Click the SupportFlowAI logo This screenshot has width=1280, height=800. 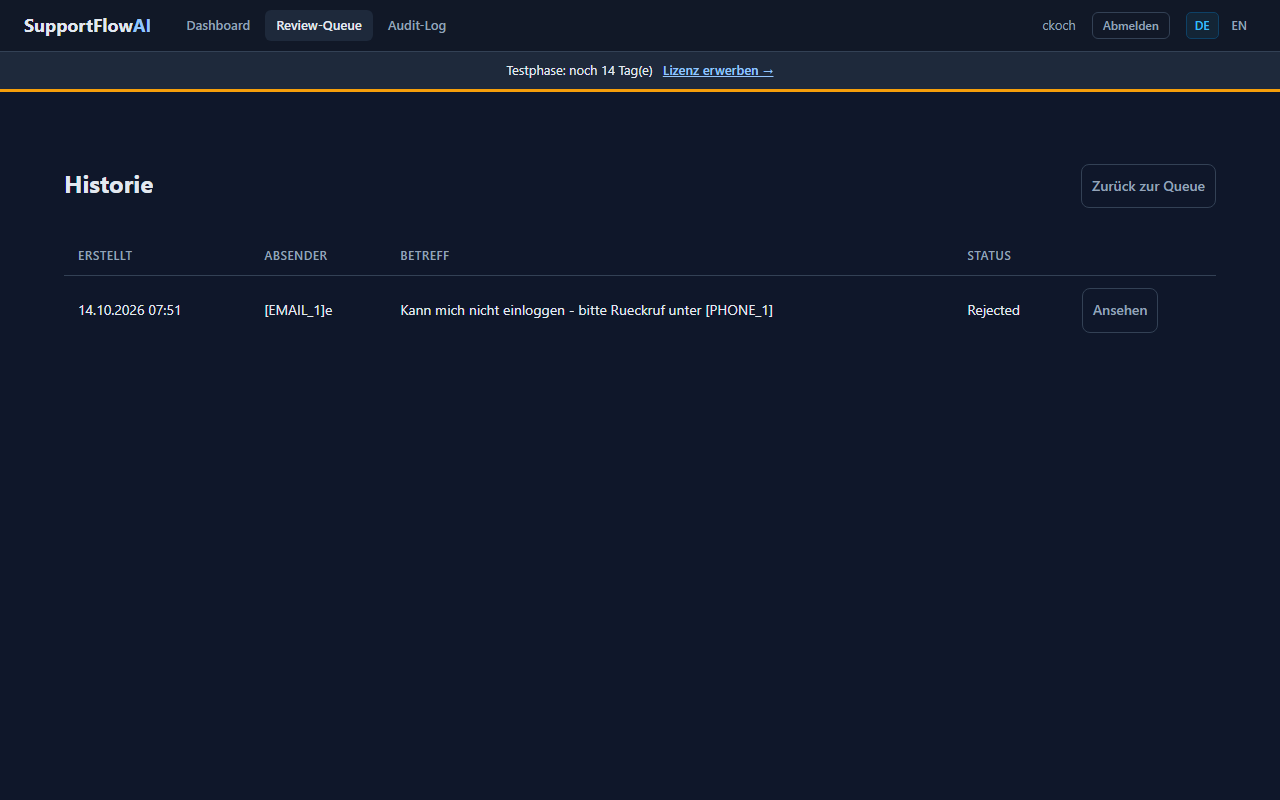(87, 26)
